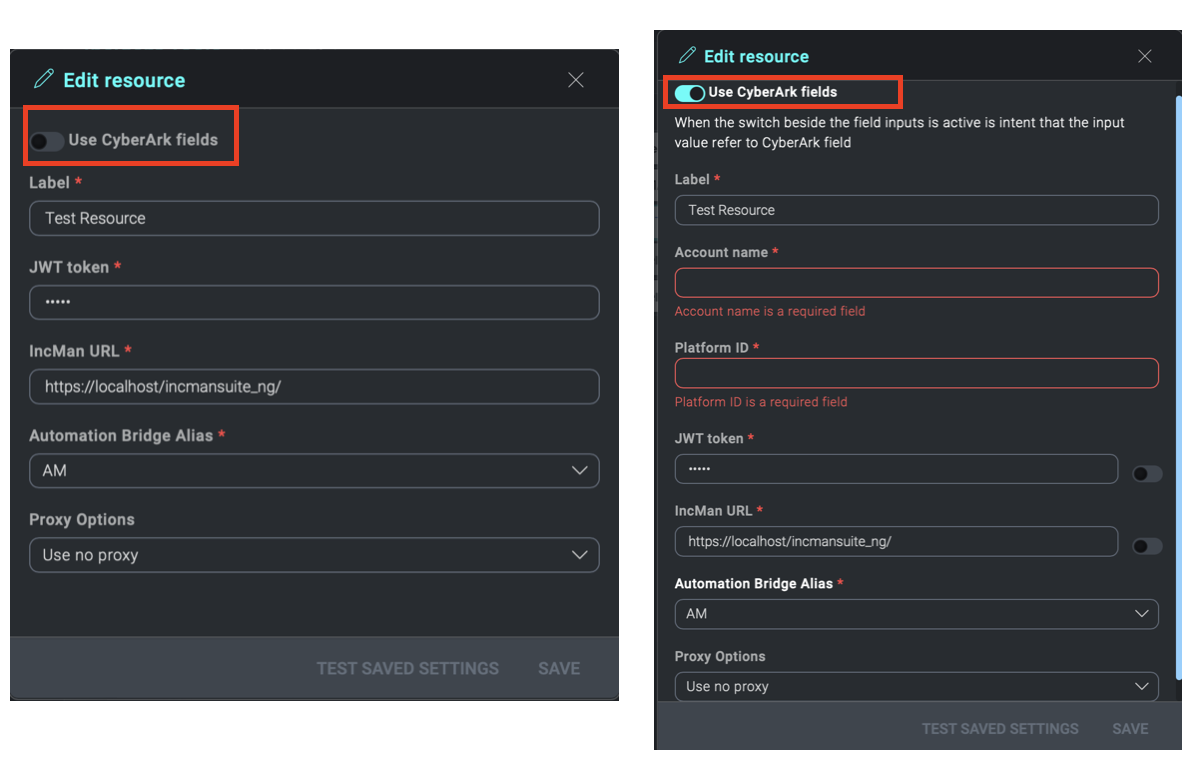Image resolution: width=1184 pixels, height=762 pixels.
Task: Close the Edit resource dialog without CyberArk enabled
Action: 576,80
